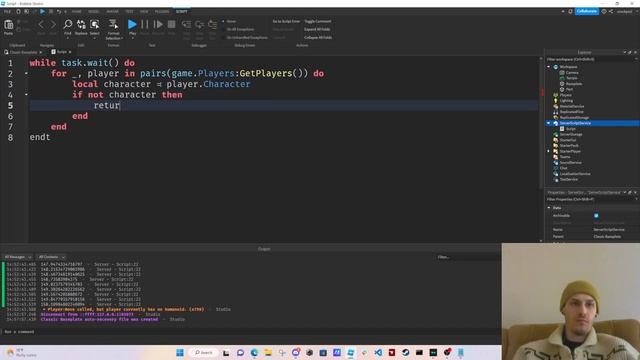Click Toggle Comment action
This screenshot has height=360, width=640.
[x=318, y=21]
